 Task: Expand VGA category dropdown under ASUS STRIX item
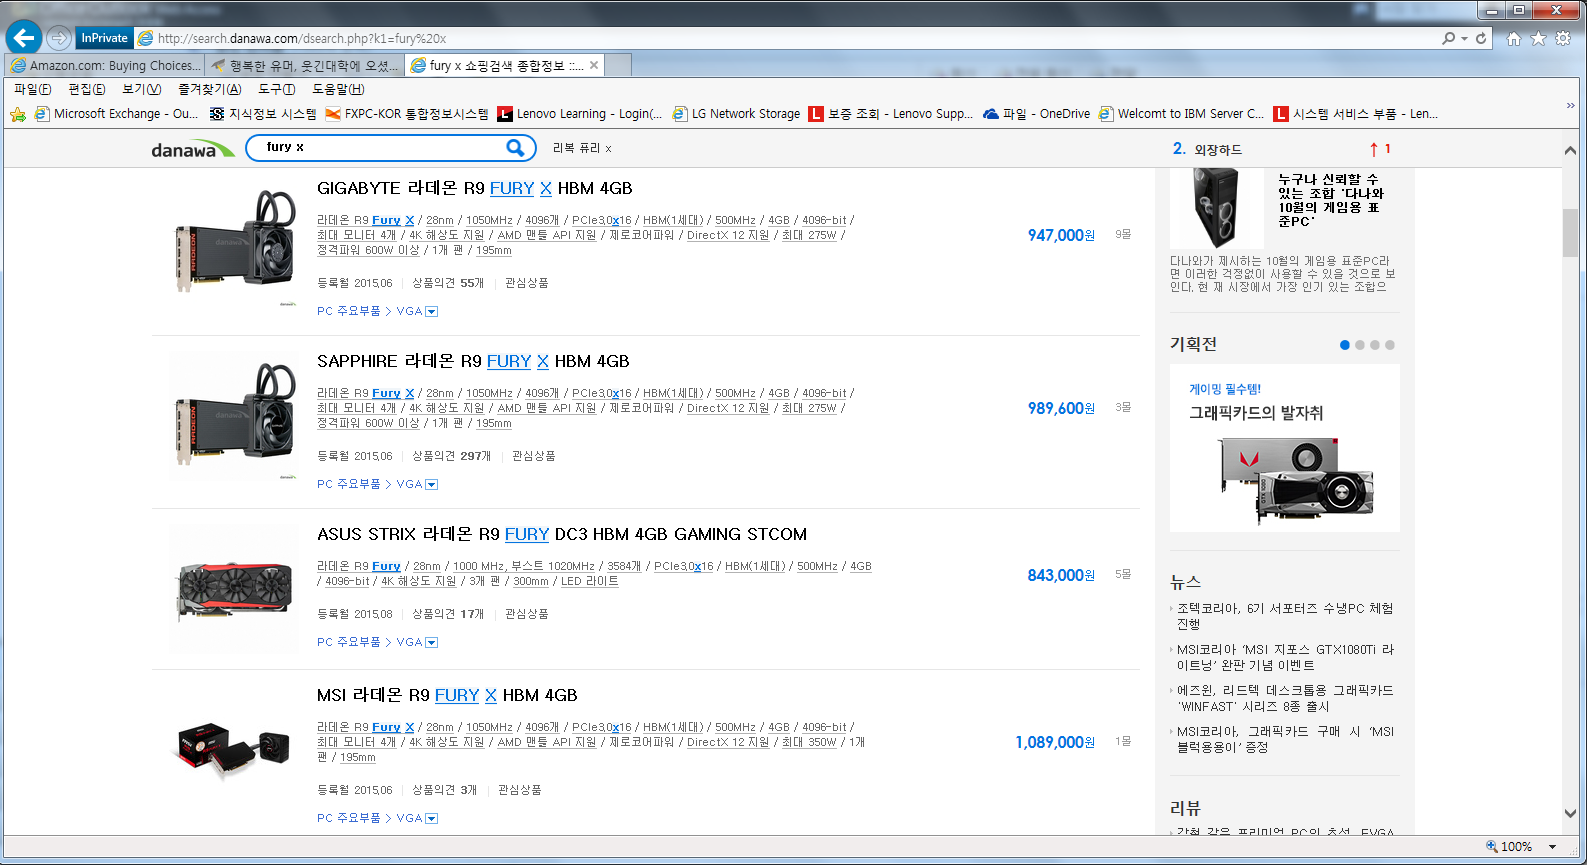(x=432, y=643)
